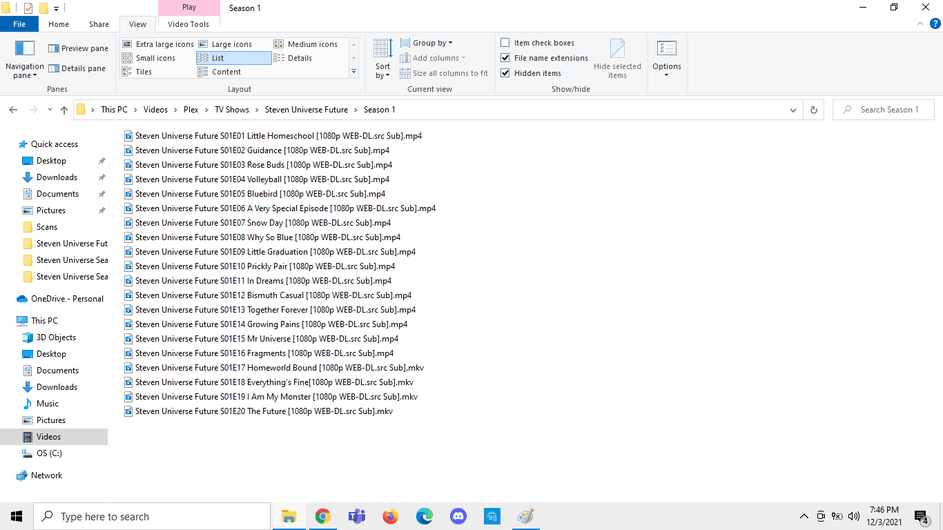Open the Sort by menu
This screenshot has width=943, height=530.
coord(382,59)
